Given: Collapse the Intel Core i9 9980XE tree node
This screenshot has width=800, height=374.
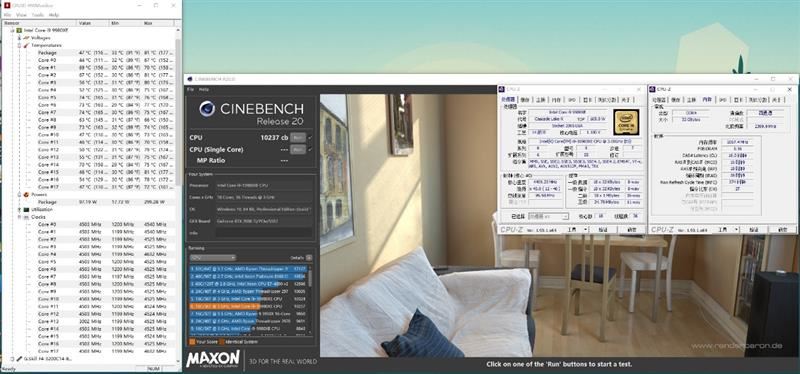Looking at the screenshot, I should [12, 30].
